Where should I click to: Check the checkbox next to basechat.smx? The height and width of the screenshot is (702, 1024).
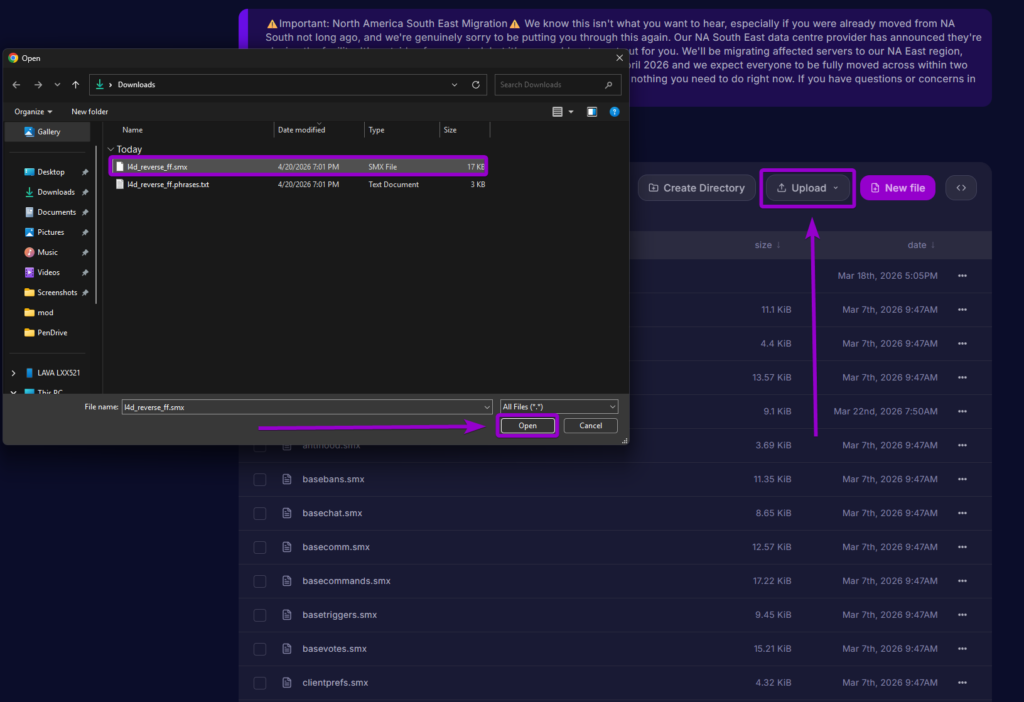(260, 513)
